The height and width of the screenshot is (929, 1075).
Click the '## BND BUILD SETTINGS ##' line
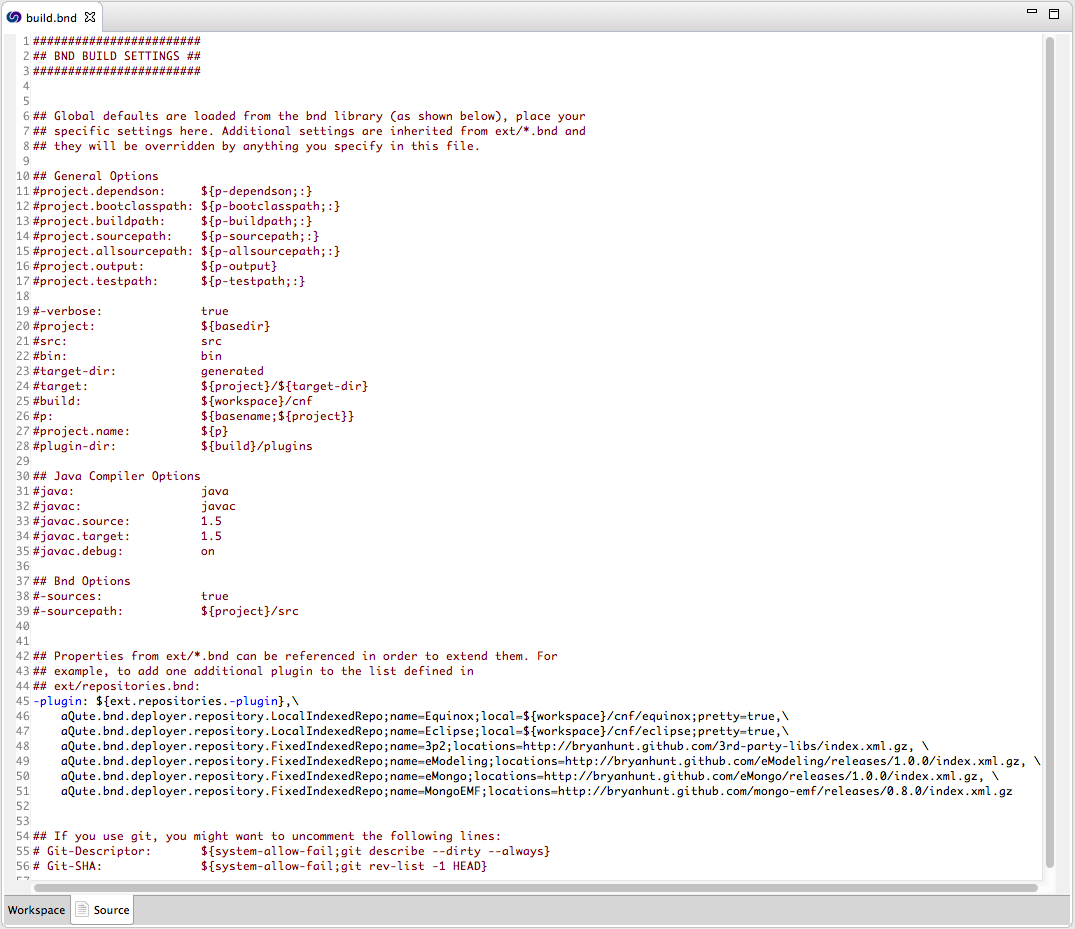coord(117,56)
